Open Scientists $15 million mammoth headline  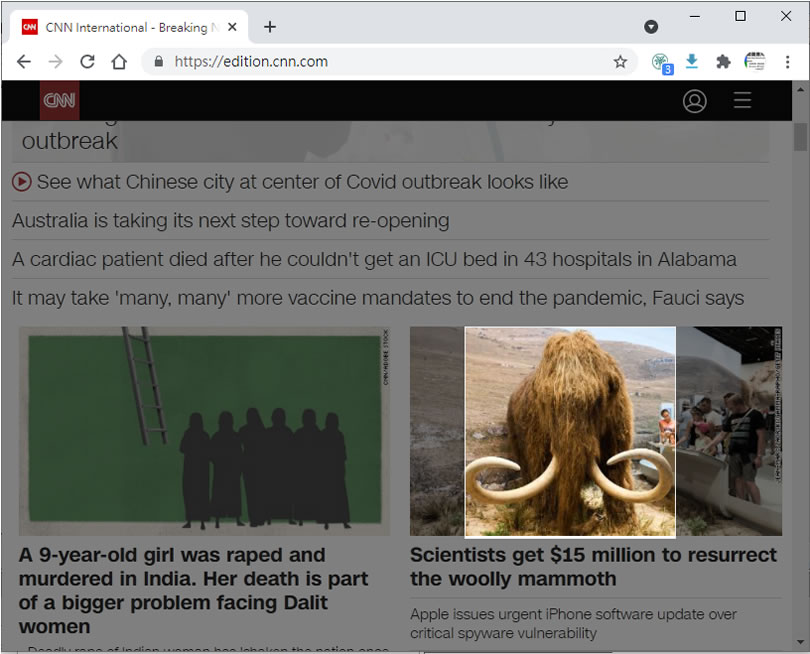coord(594,567)
